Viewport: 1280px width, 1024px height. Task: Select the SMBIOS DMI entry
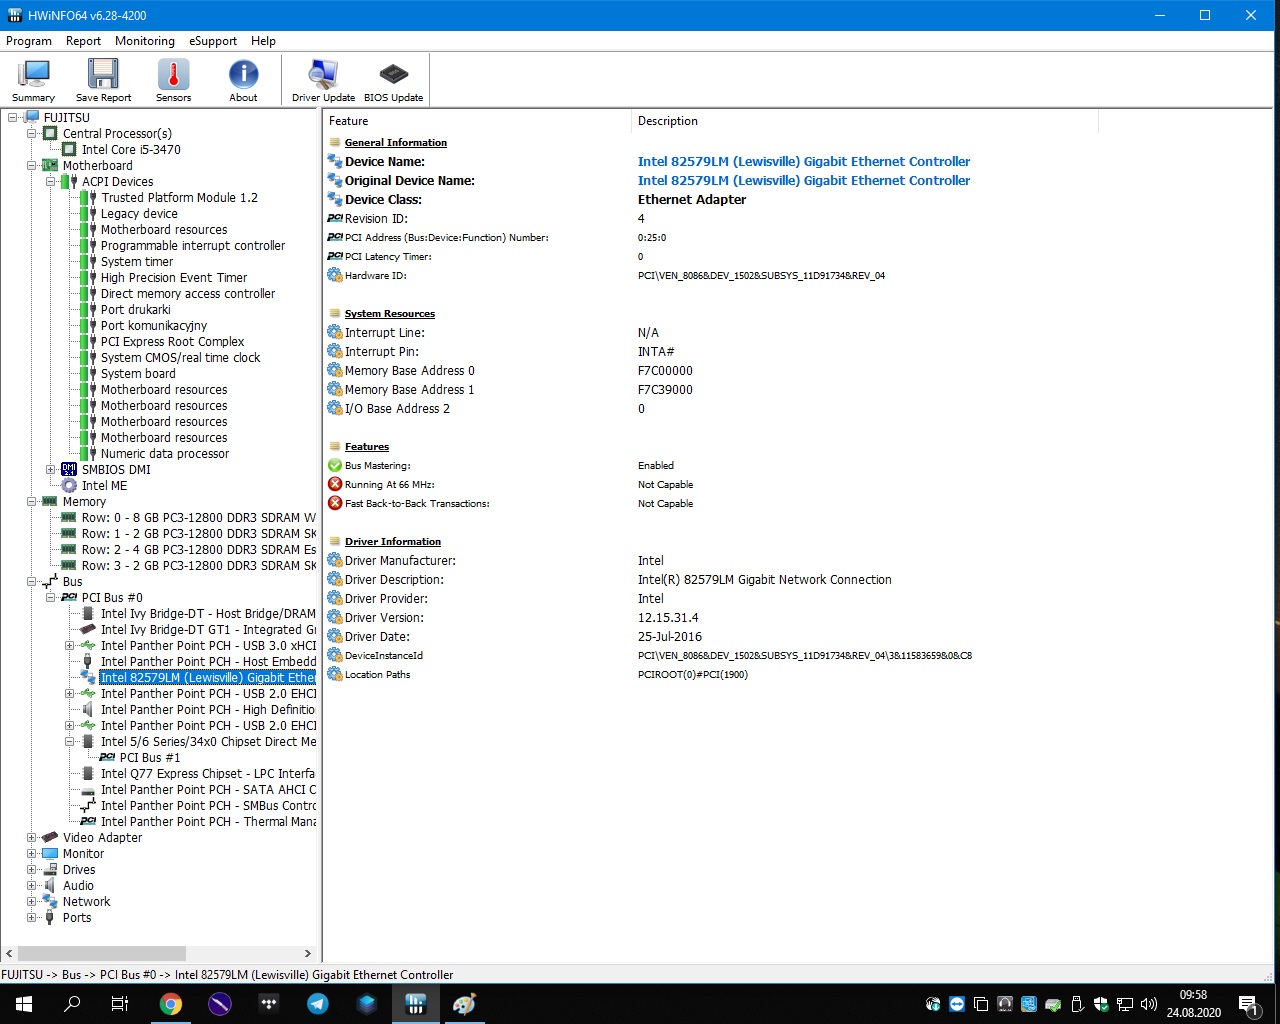click(116, 470)
